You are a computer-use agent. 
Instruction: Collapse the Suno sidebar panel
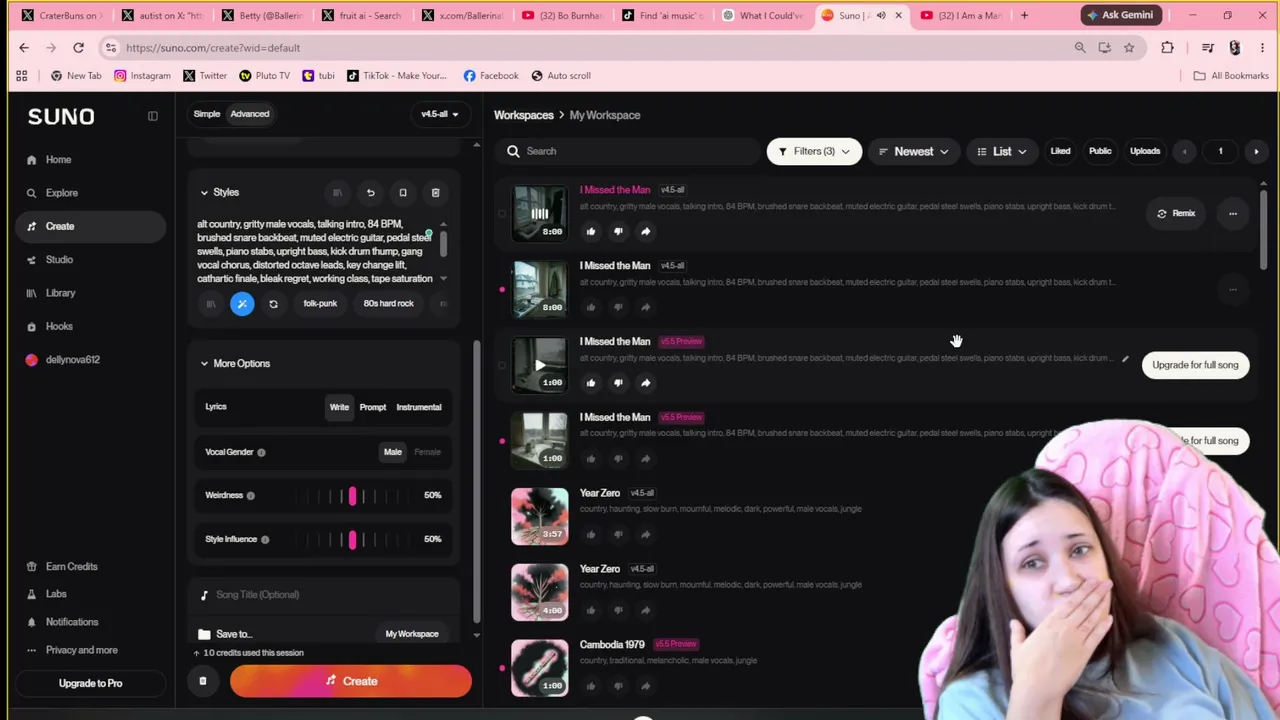tap(152, 116)
